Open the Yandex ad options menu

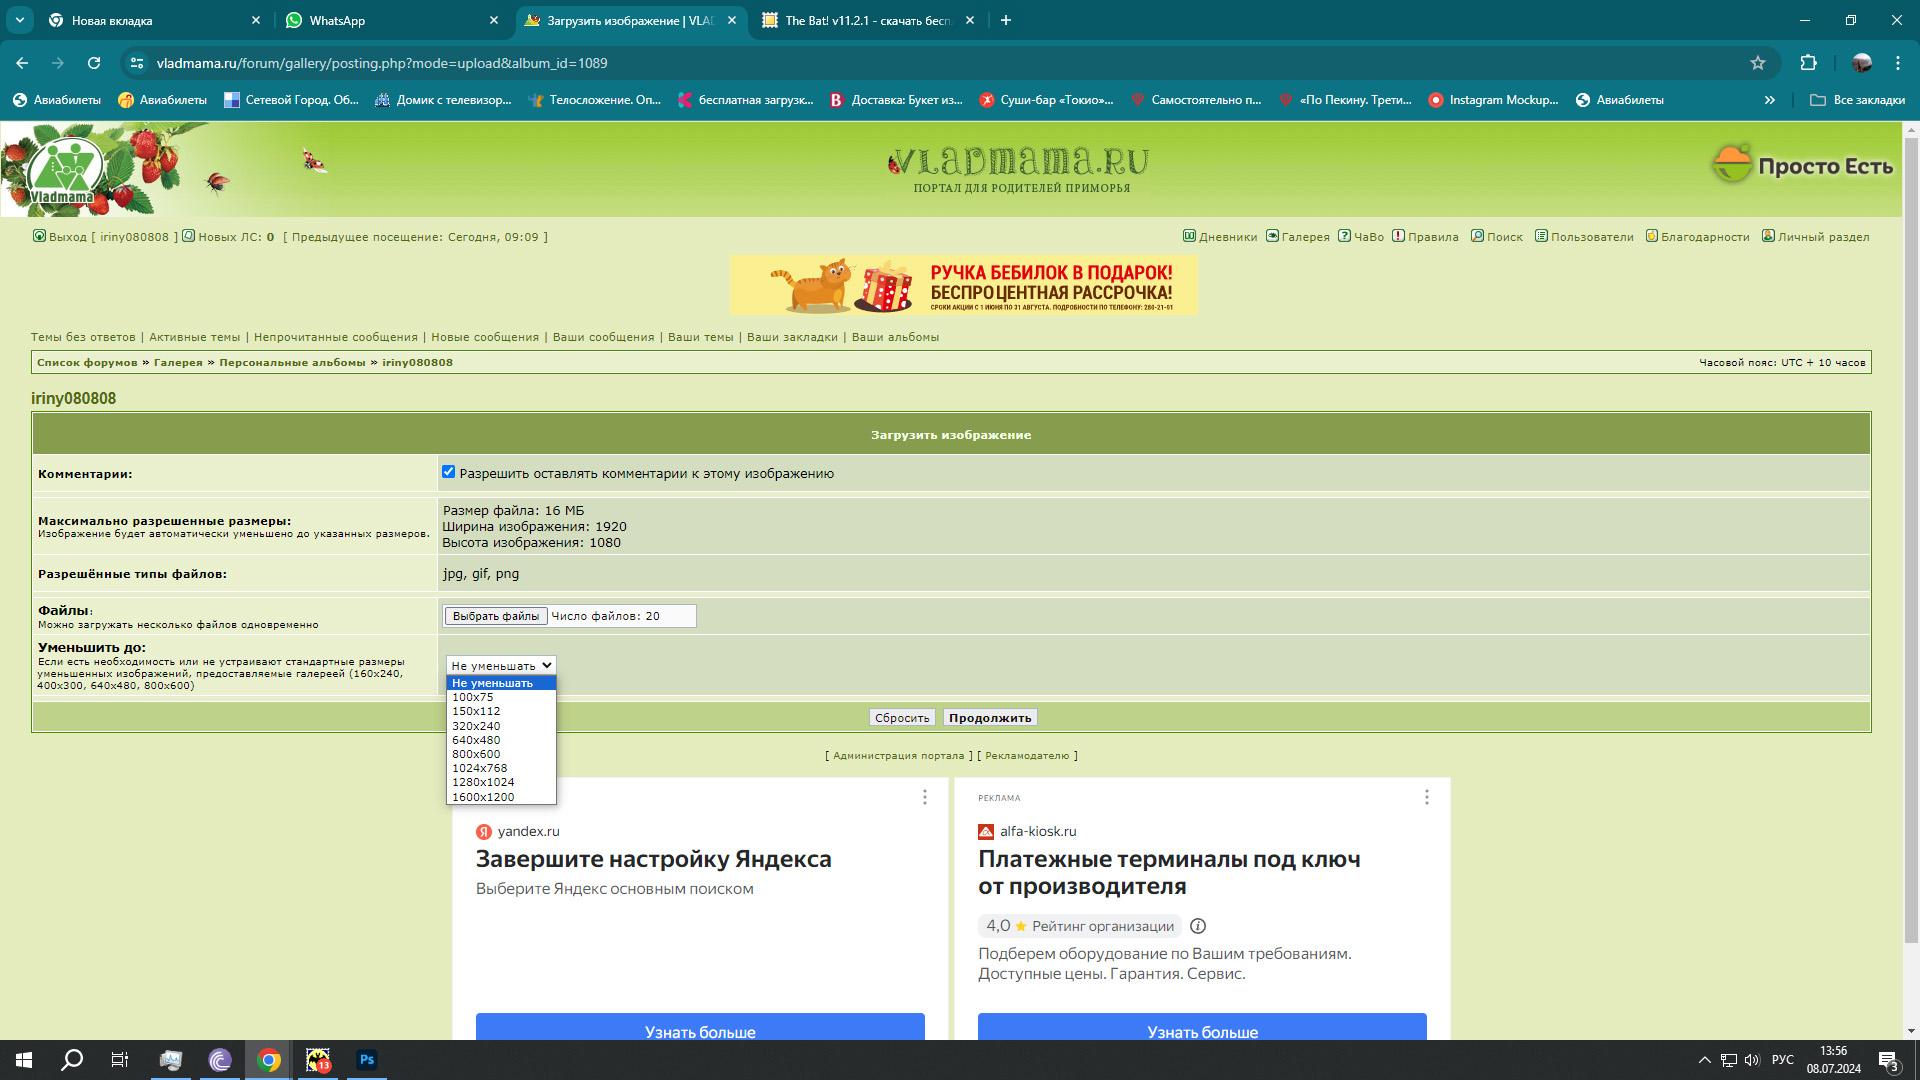925,797
